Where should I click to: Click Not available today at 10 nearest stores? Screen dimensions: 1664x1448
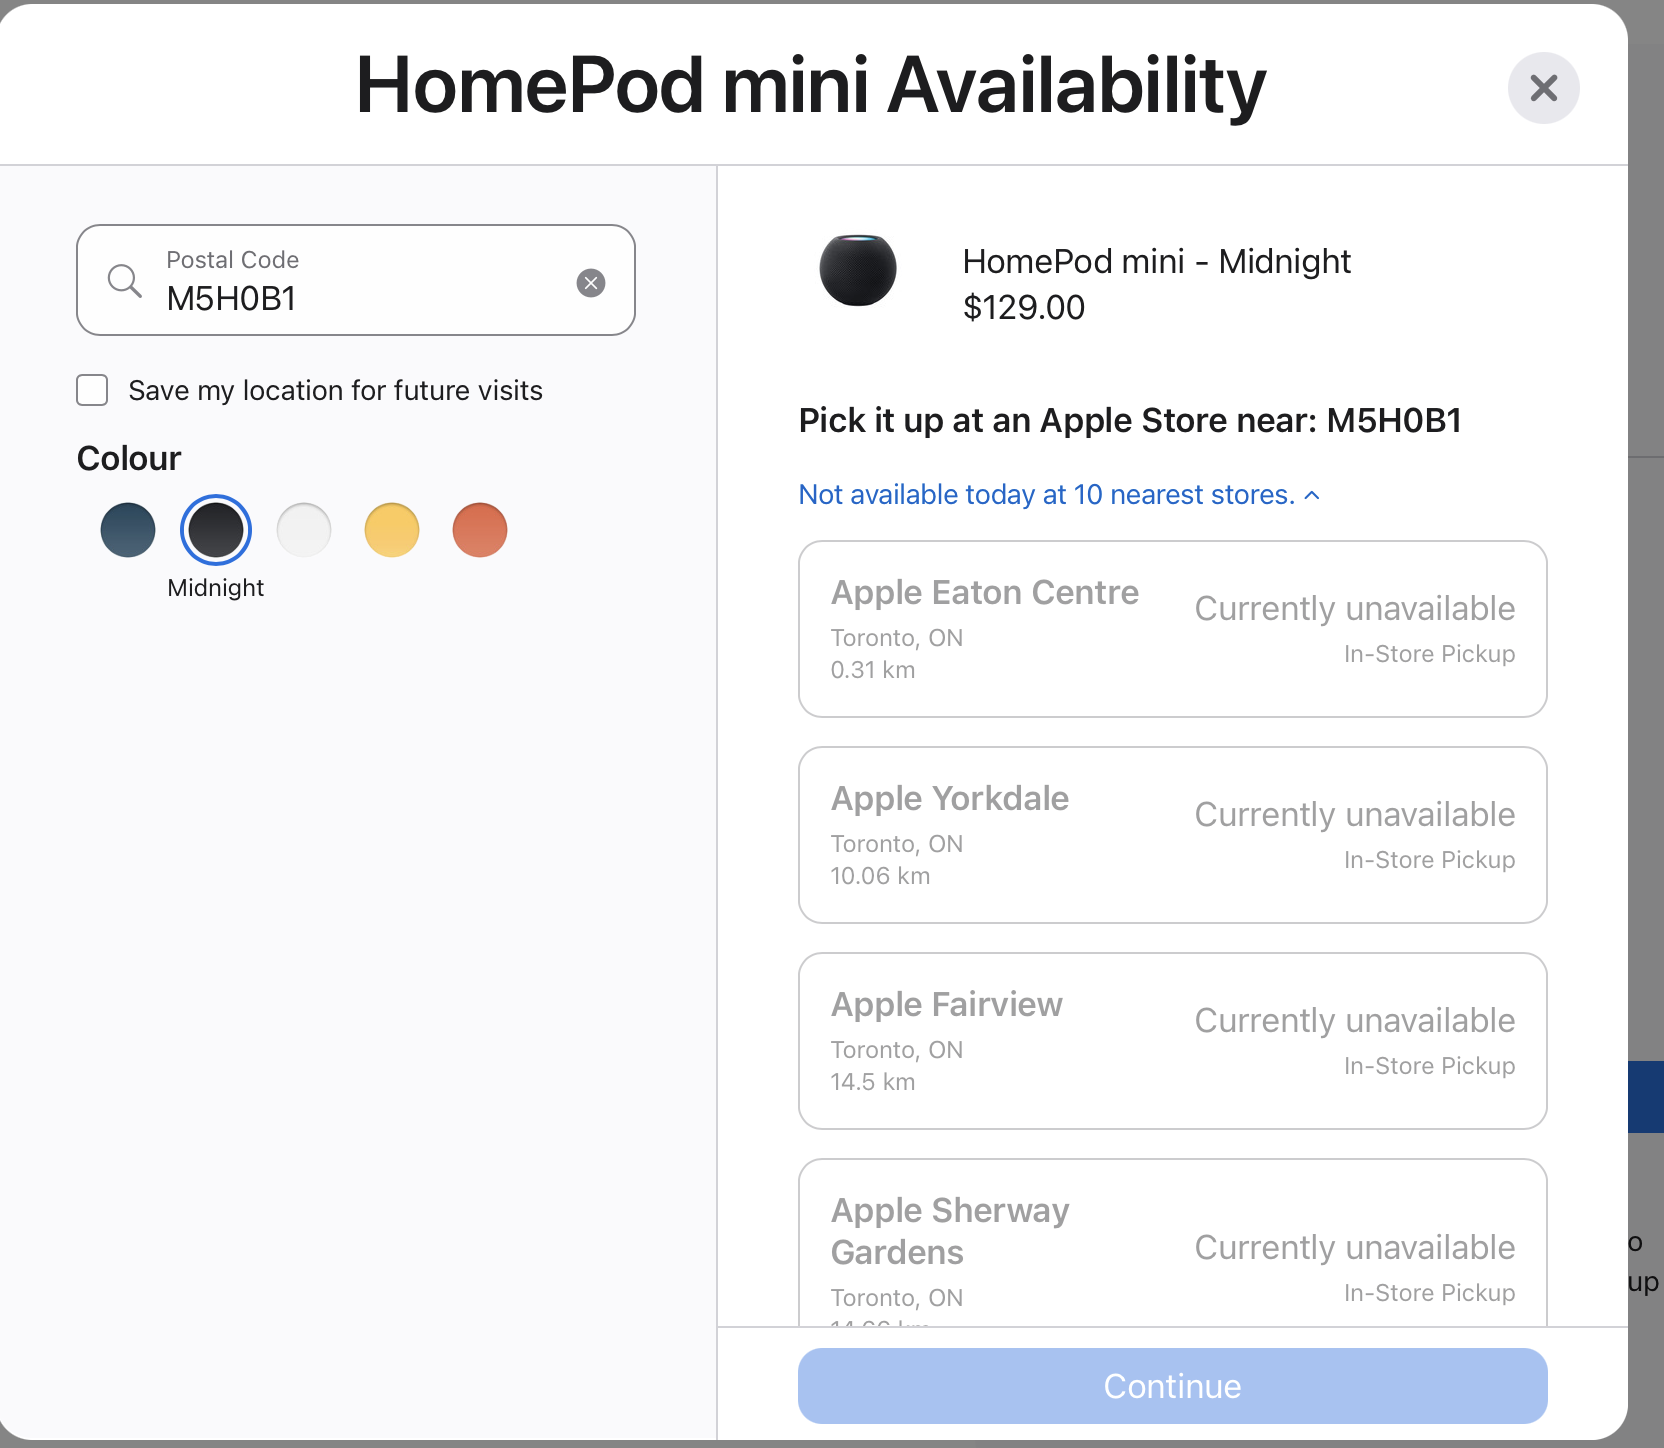pyautogui.click(x=1047, y=494)
